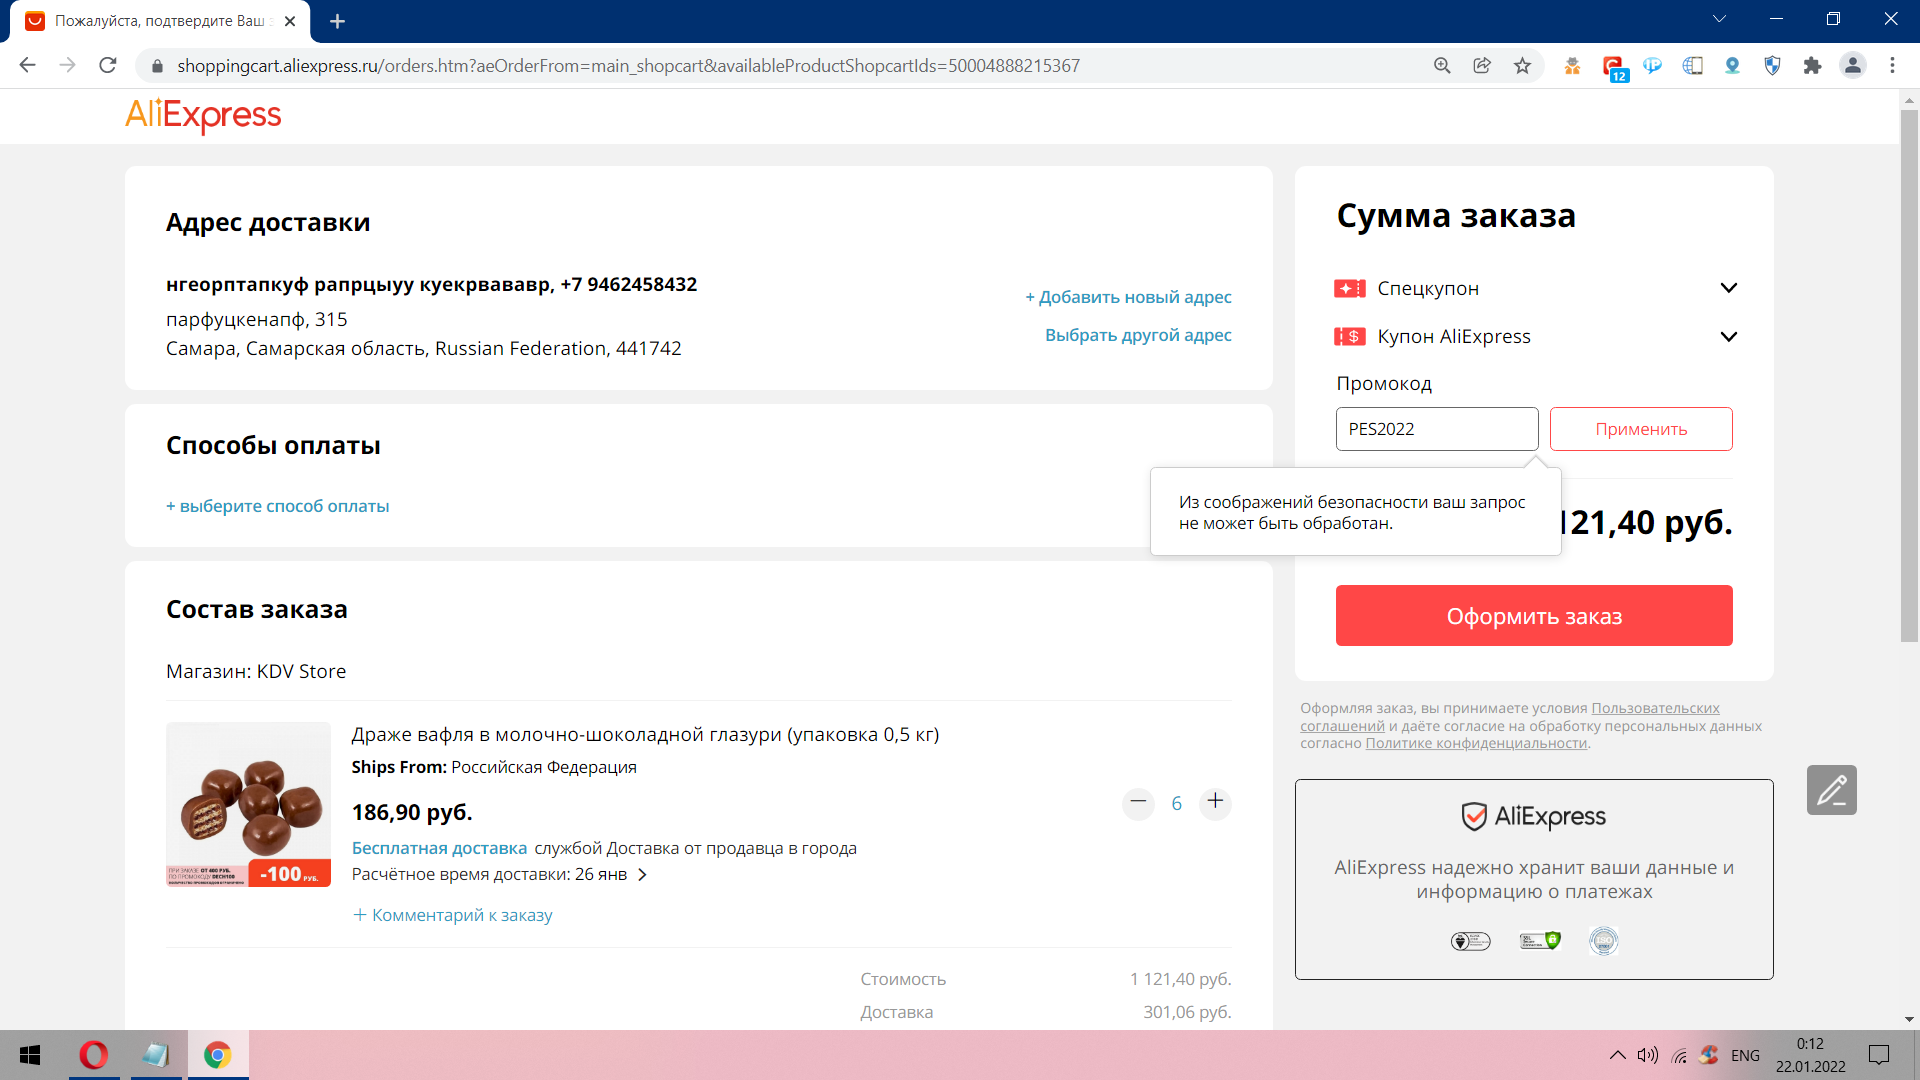The image size is (1920, 1080).
Task: Click the ENG language indicator in the taskbar
Action: coord(1745,1055)
